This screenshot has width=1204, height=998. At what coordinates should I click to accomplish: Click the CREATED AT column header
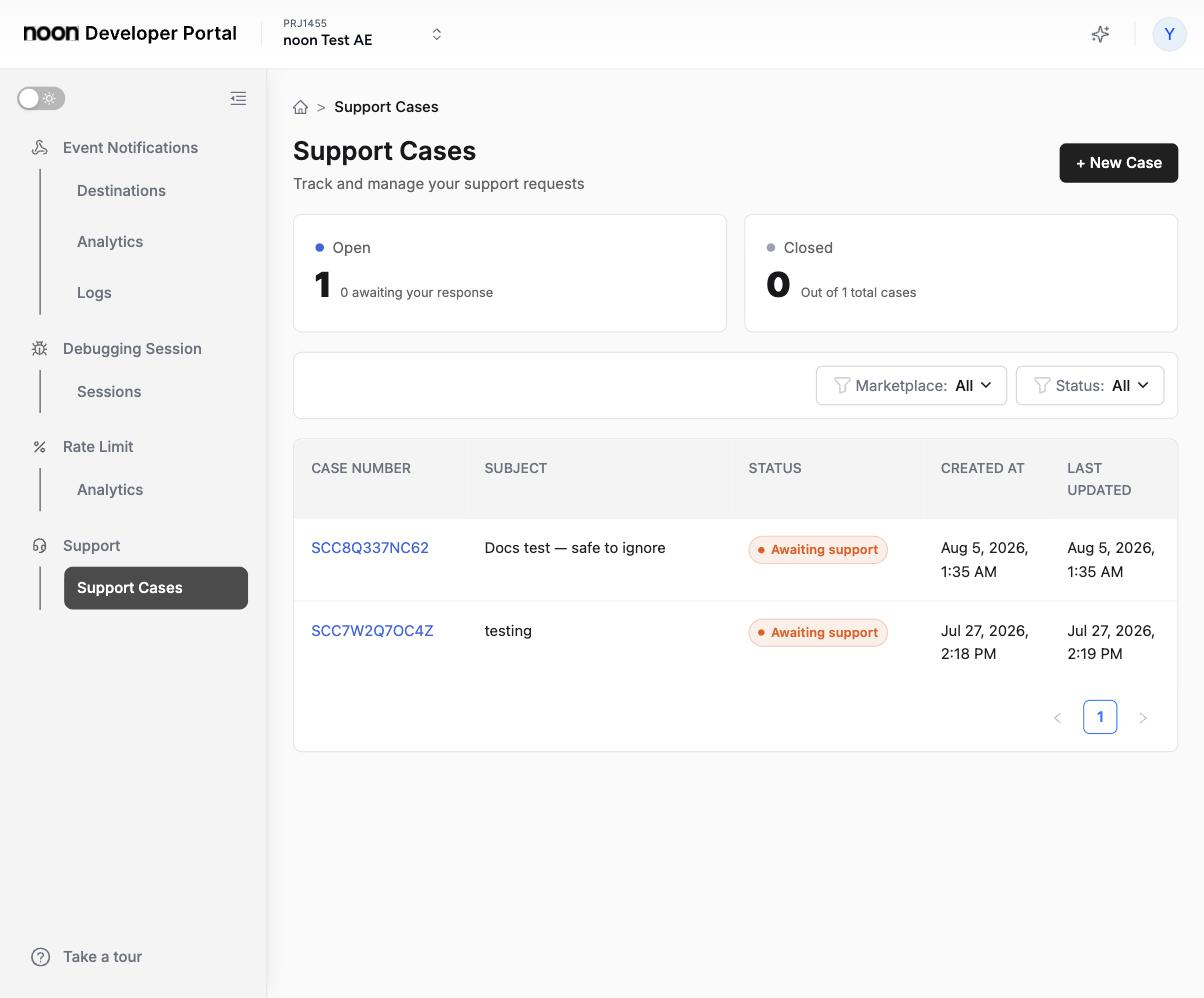pos(982,469)
